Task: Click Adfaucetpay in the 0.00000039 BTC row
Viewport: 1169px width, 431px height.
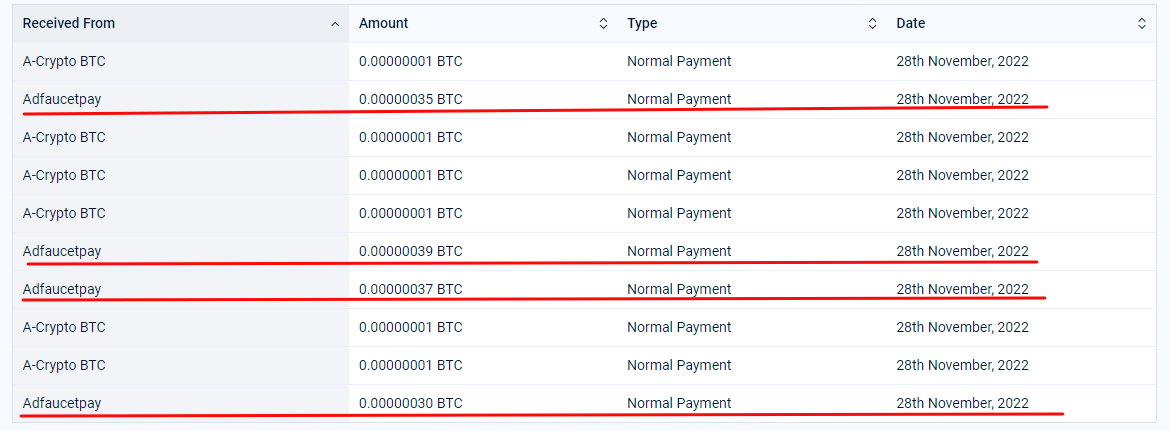Action: point(62,251)
